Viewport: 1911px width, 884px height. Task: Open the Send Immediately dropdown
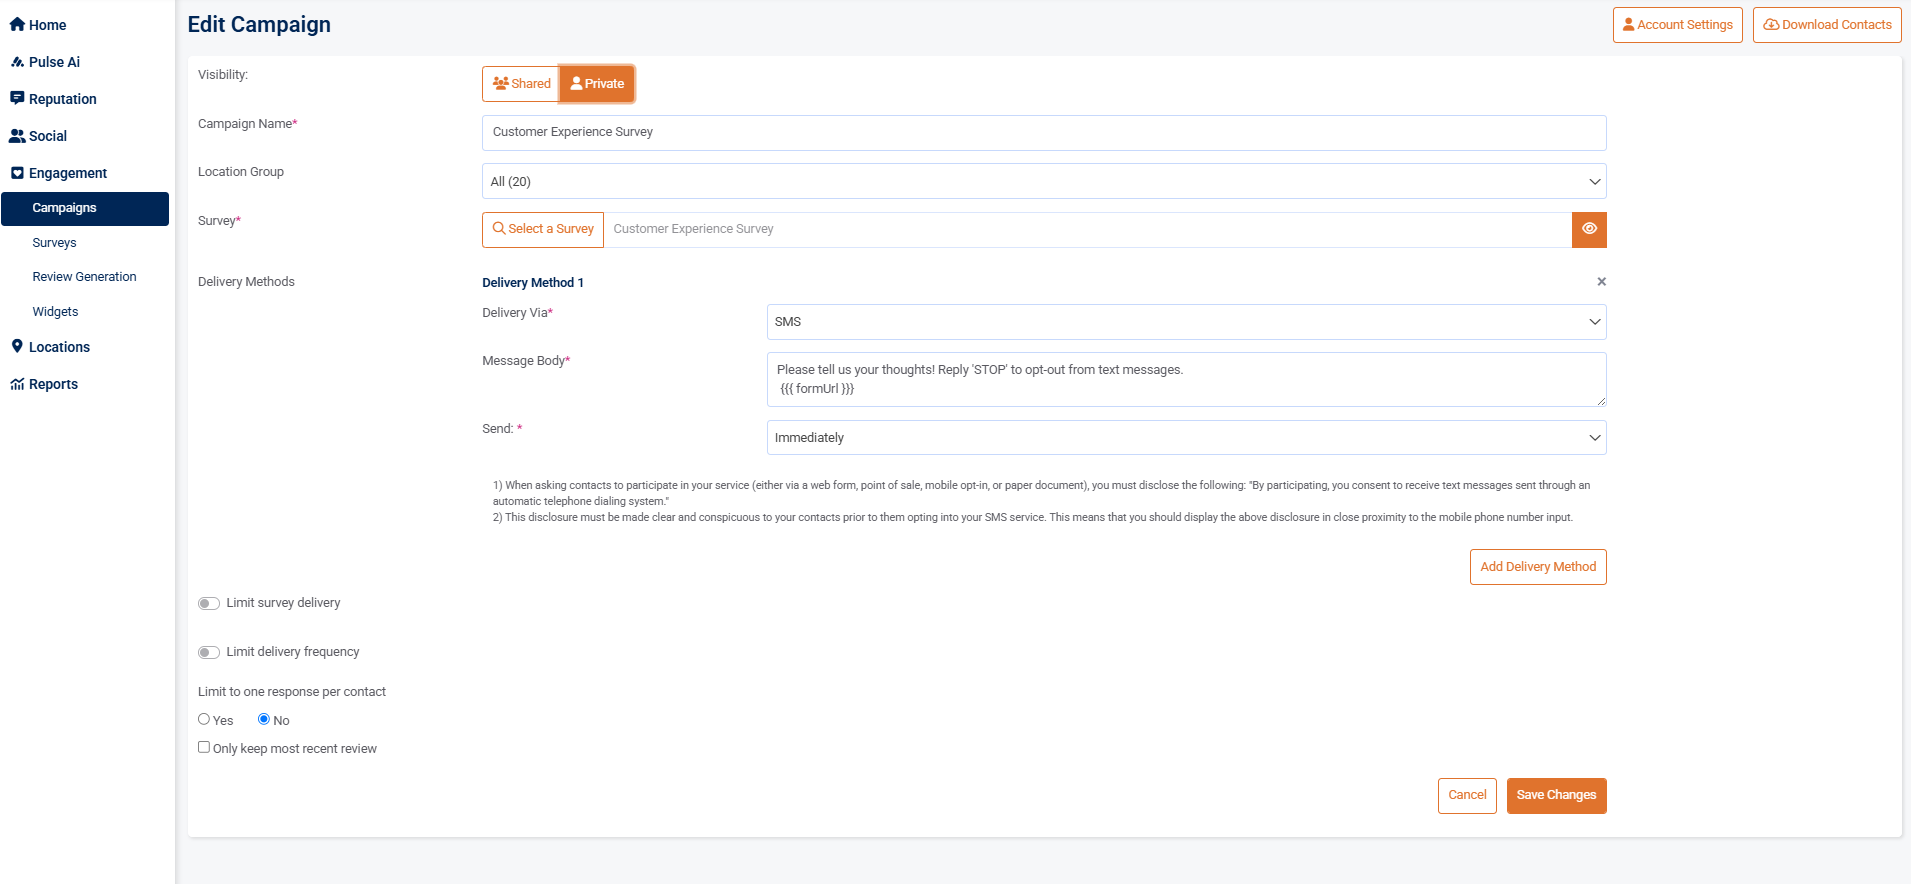point(1185,438)
